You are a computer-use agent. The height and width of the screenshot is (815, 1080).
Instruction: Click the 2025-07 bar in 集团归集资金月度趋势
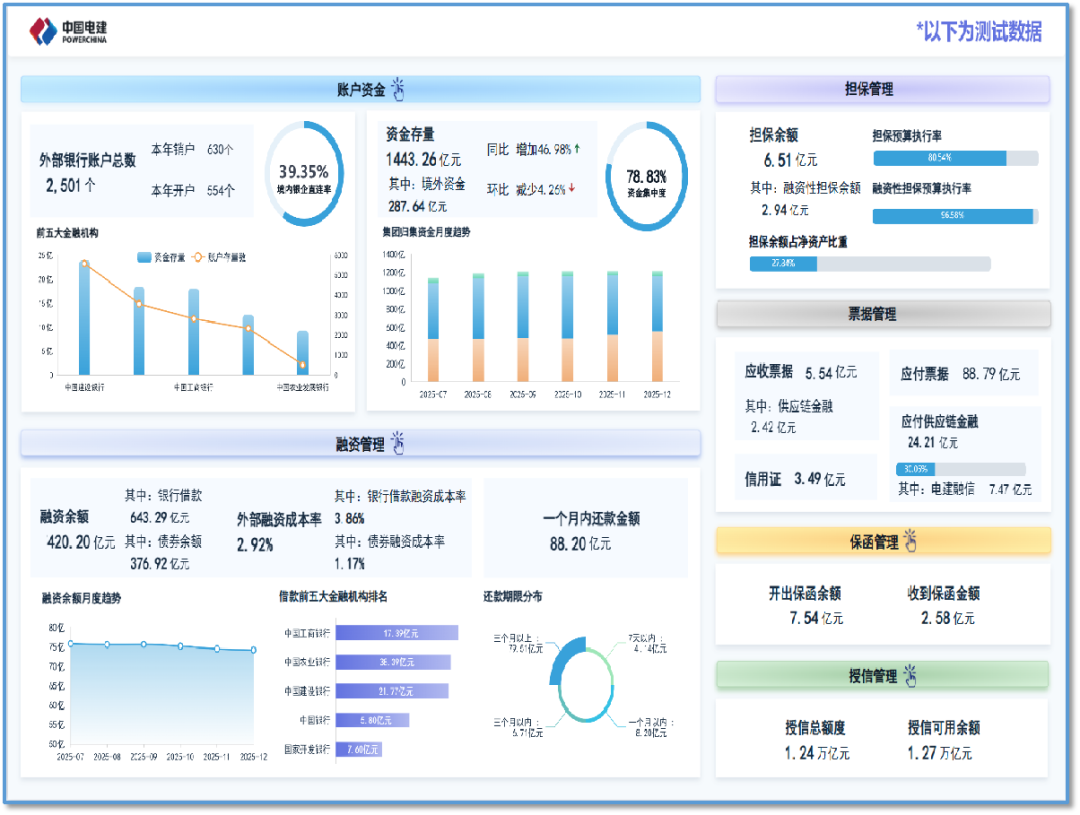pyautogui.click(x=433, y=329)
